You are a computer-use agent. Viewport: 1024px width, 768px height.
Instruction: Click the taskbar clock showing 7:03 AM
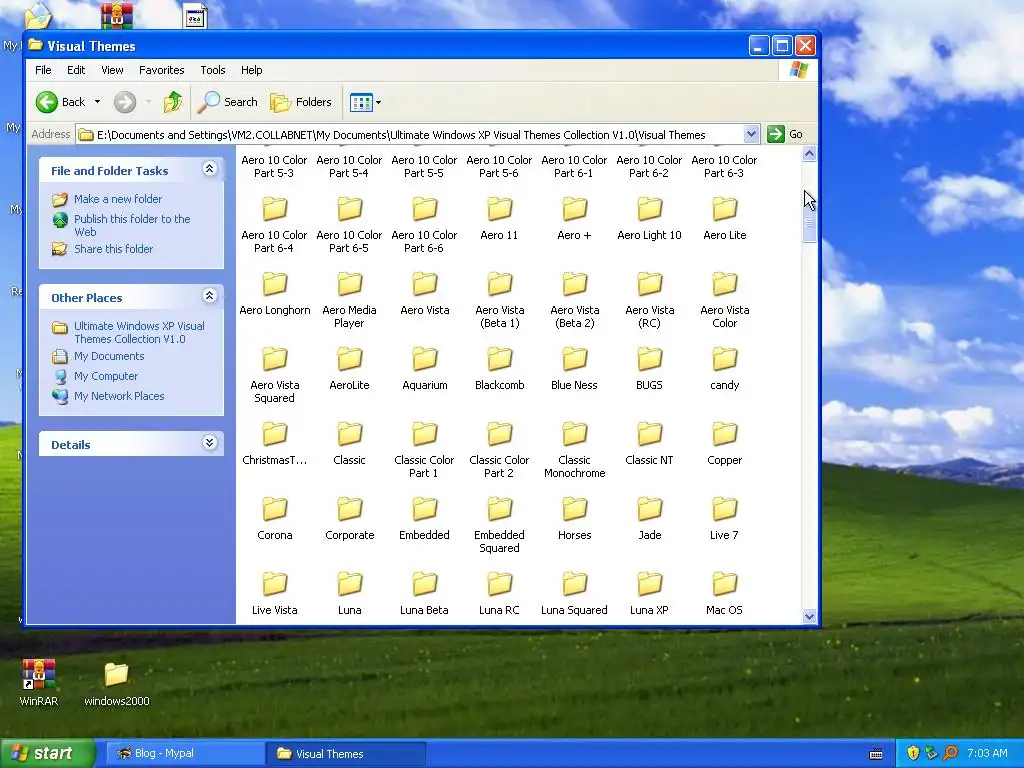tap(987, 753)
